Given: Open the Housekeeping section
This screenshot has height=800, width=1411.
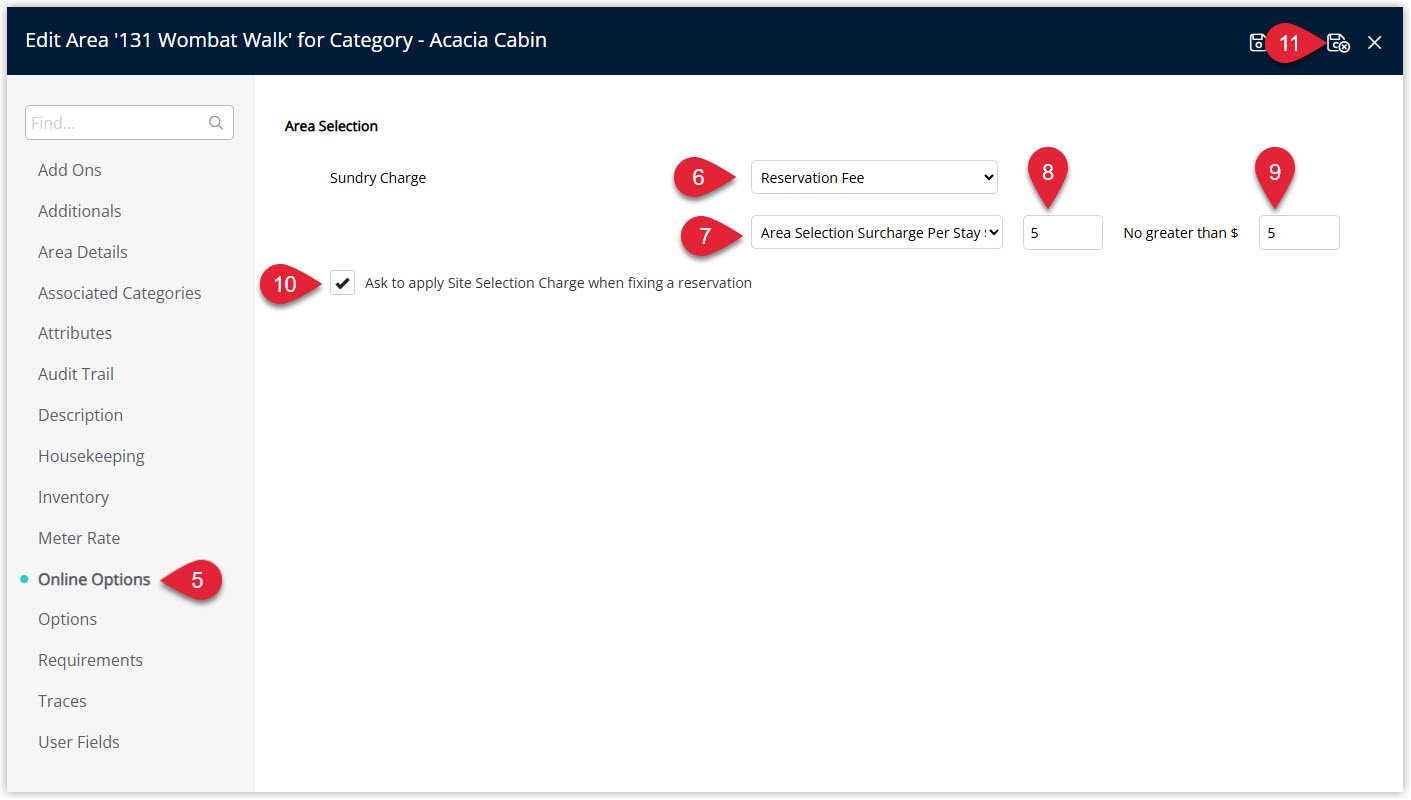Looking at the screenshot, I should point(91,456).
